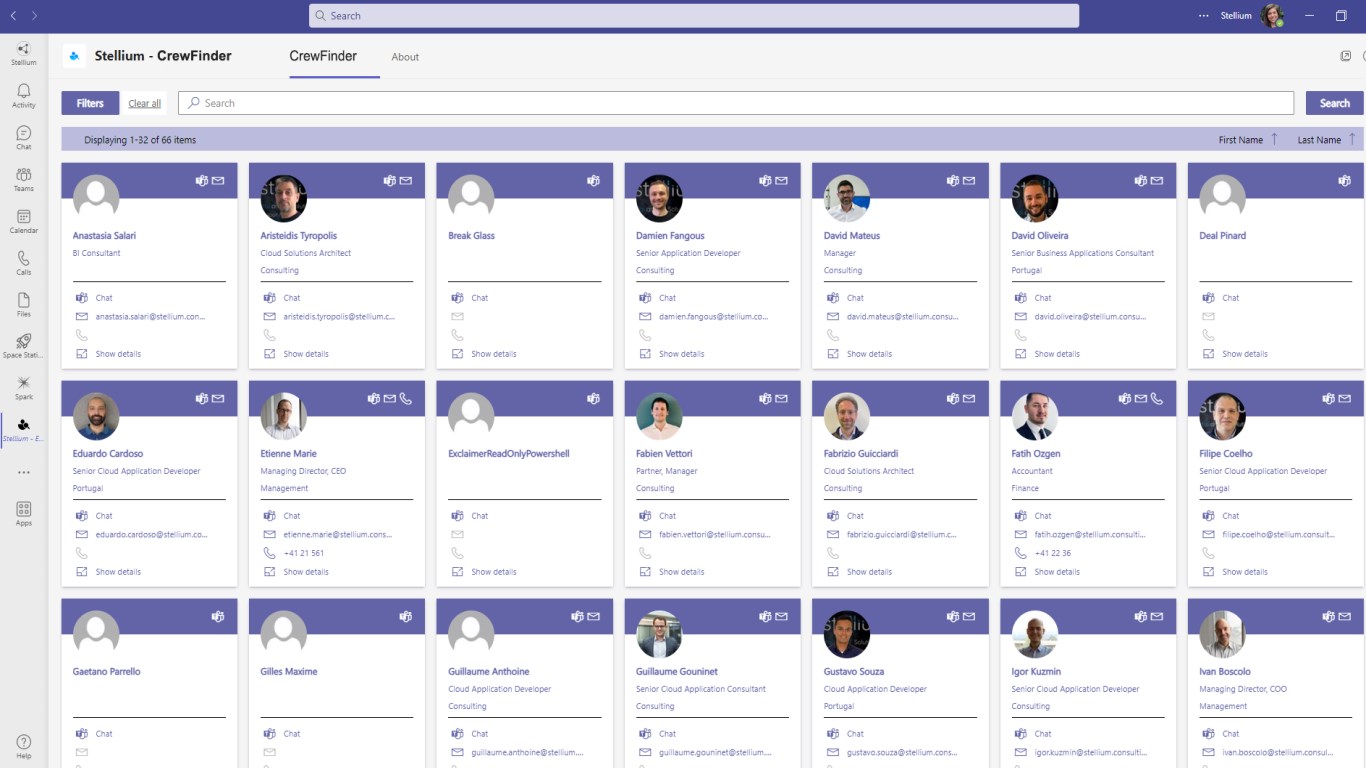Click the Teams icon on Break Glass card header

click(x=593, y=181)
